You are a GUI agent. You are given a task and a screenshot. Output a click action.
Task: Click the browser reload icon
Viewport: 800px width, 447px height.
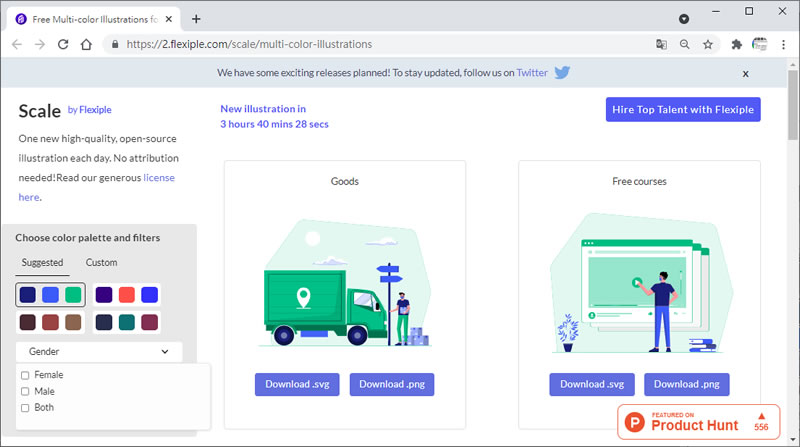click(x=63, y=44)
